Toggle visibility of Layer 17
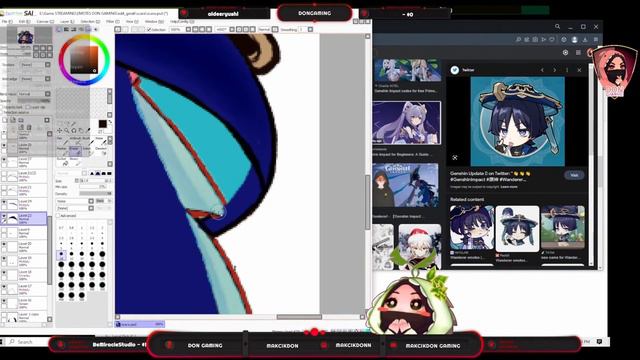The width and height of the screenshot is (640, 360). pos(4,287)
